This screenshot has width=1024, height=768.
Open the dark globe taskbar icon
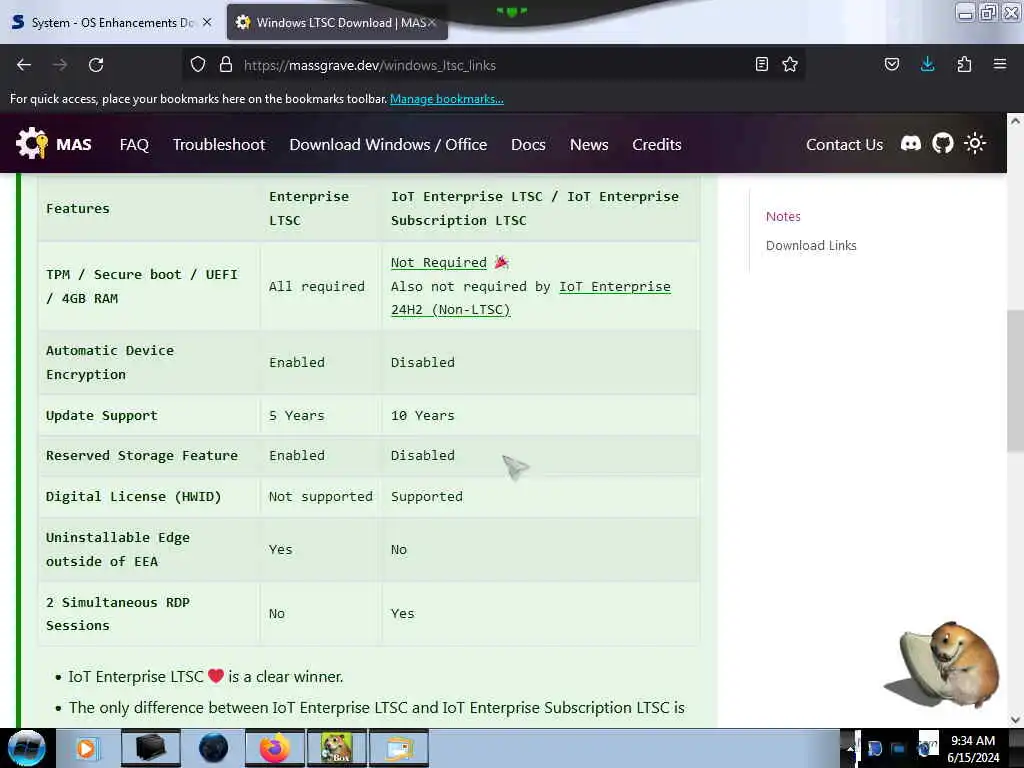tap(213, 748)
